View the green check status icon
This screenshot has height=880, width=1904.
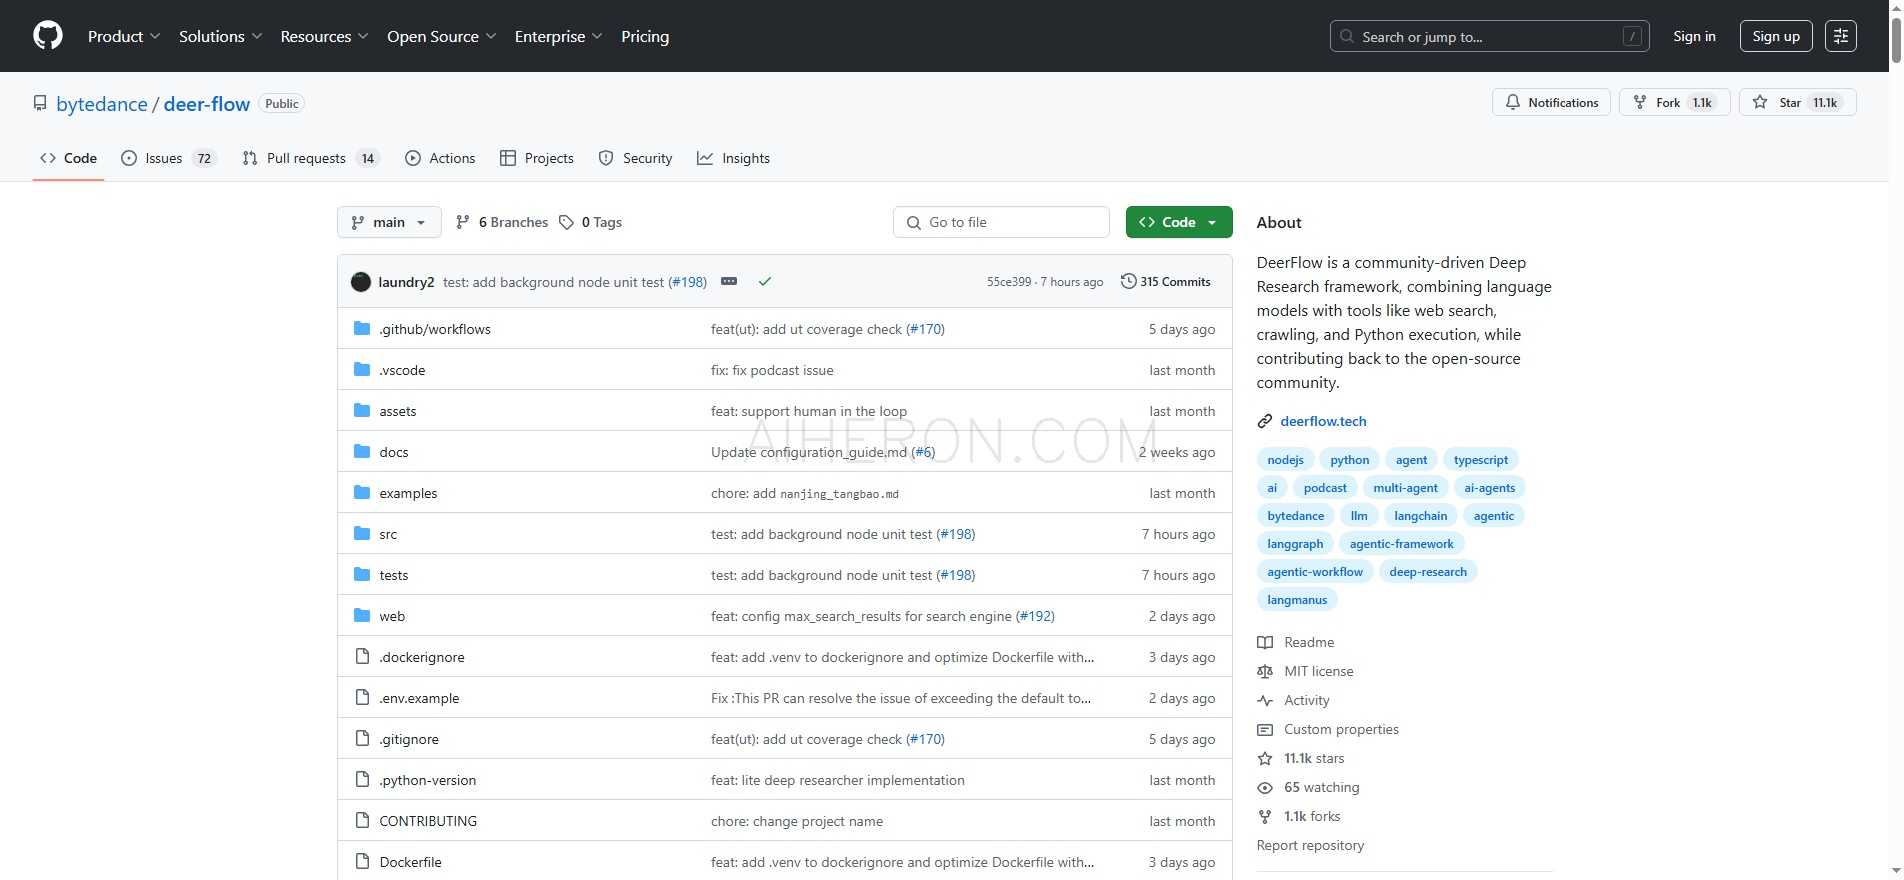point(765,282)
